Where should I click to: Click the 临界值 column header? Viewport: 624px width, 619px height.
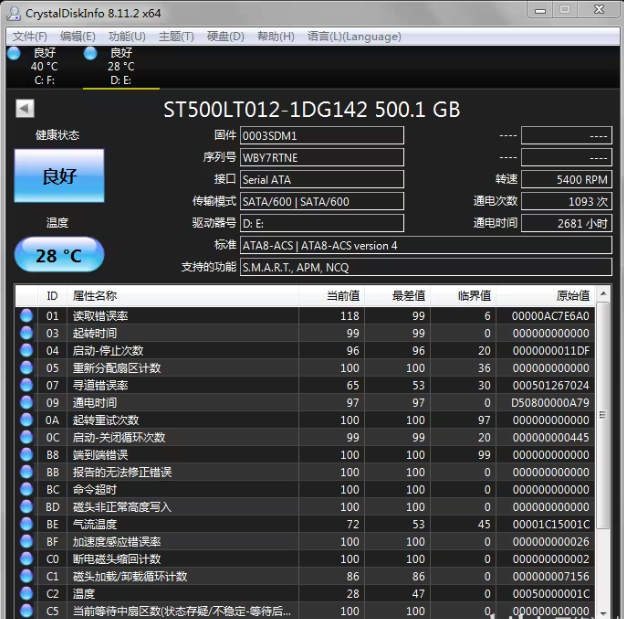point(463,296)
